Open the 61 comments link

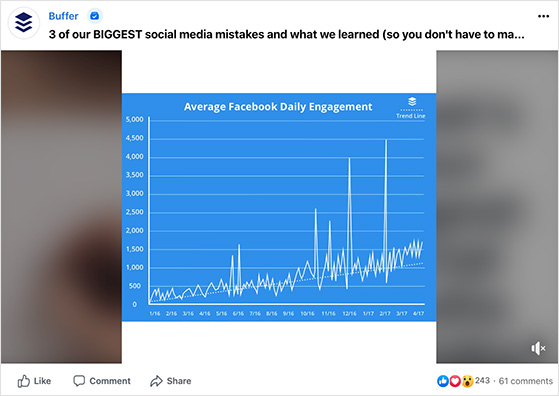tap(525, 381)
